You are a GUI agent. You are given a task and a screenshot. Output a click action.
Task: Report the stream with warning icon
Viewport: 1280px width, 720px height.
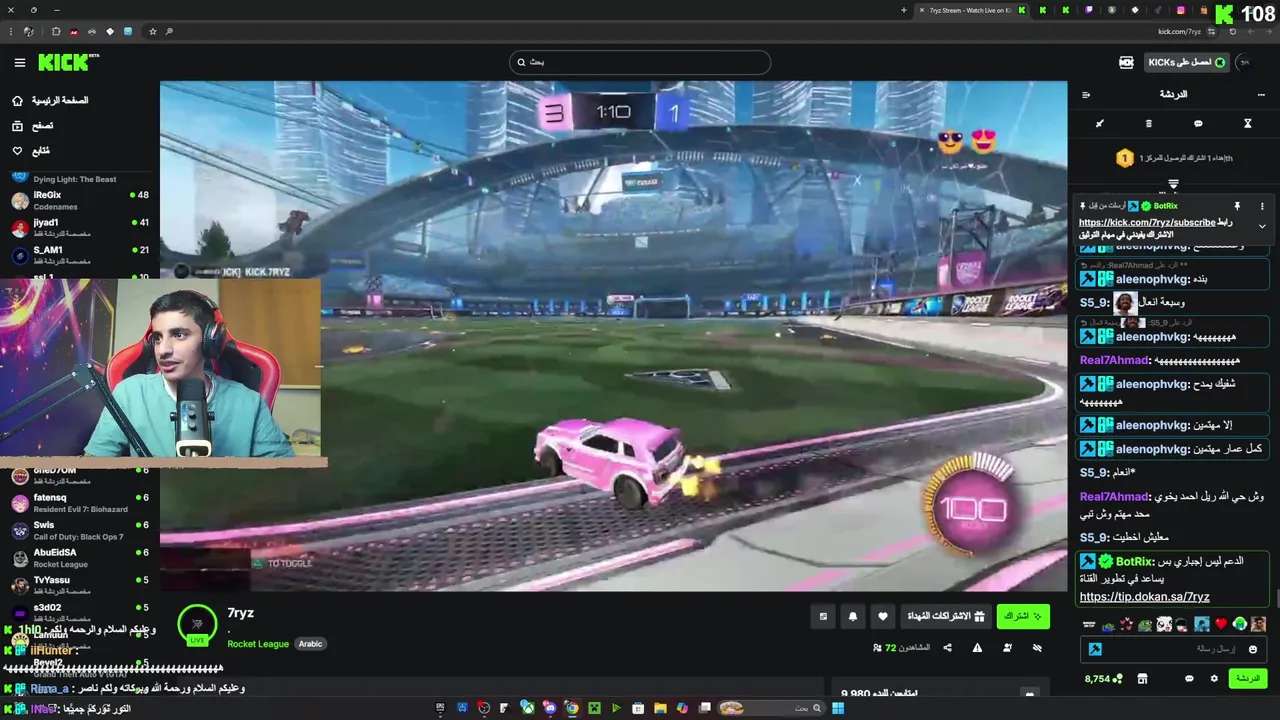coord(977,648)
